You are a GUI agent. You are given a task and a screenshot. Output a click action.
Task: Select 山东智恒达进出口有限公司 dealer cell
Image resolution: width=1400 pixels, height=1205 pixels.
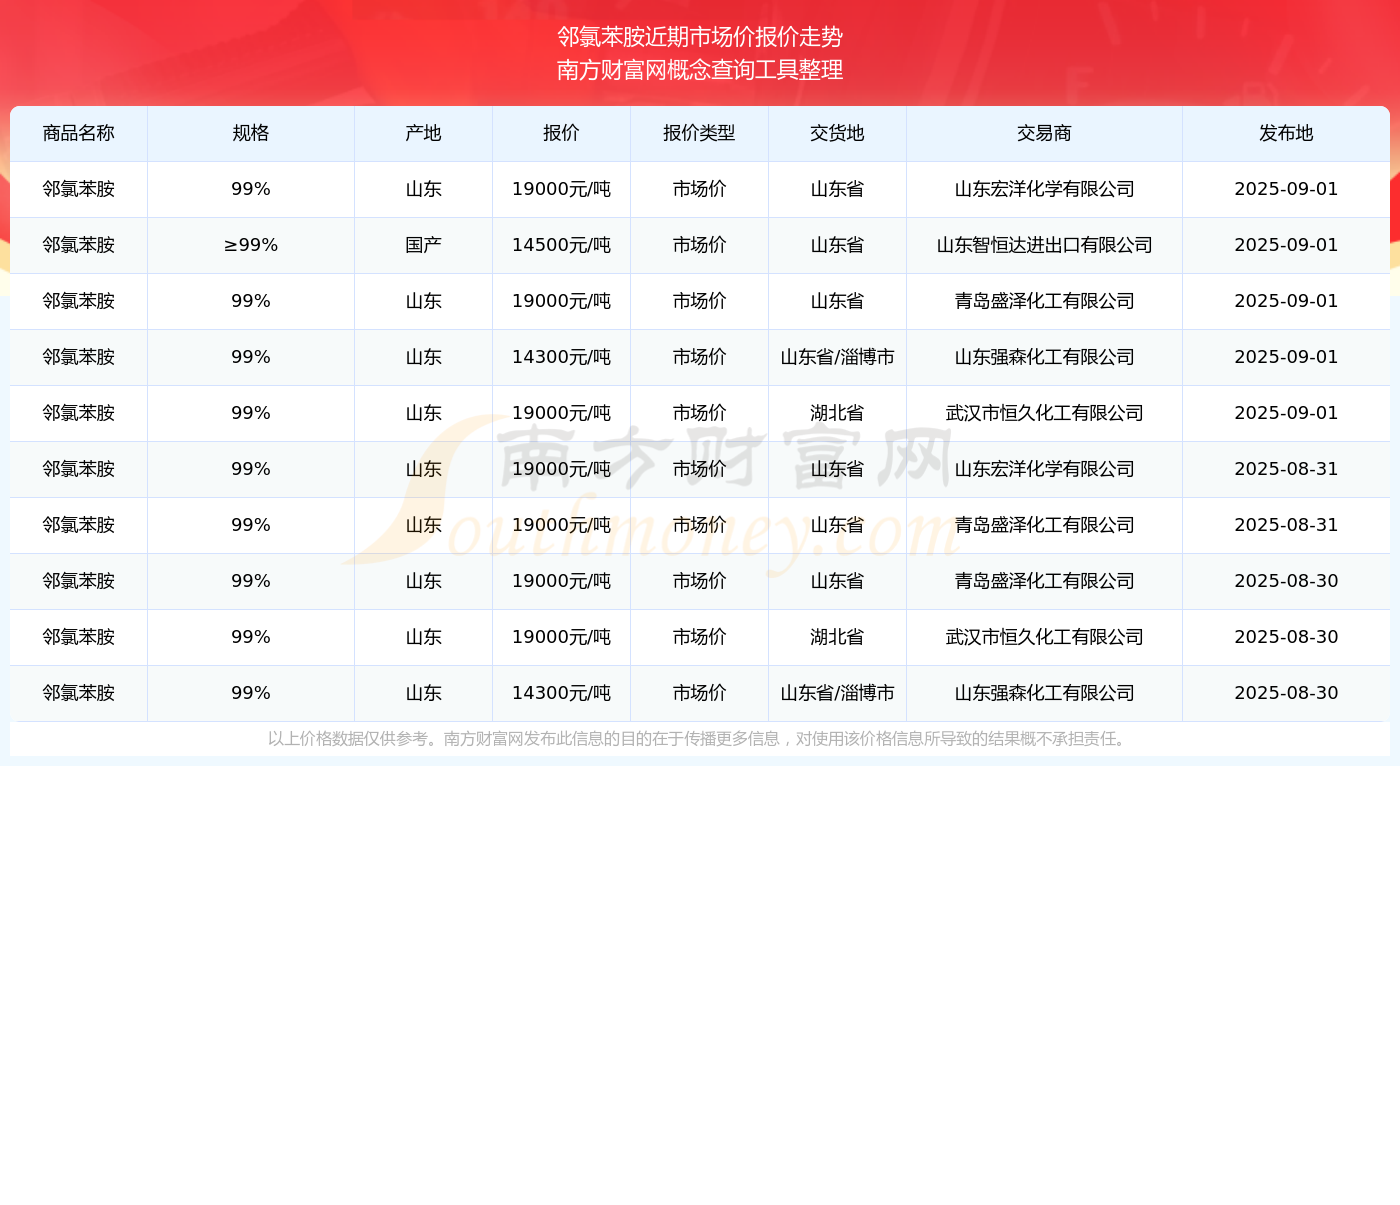1045,245
